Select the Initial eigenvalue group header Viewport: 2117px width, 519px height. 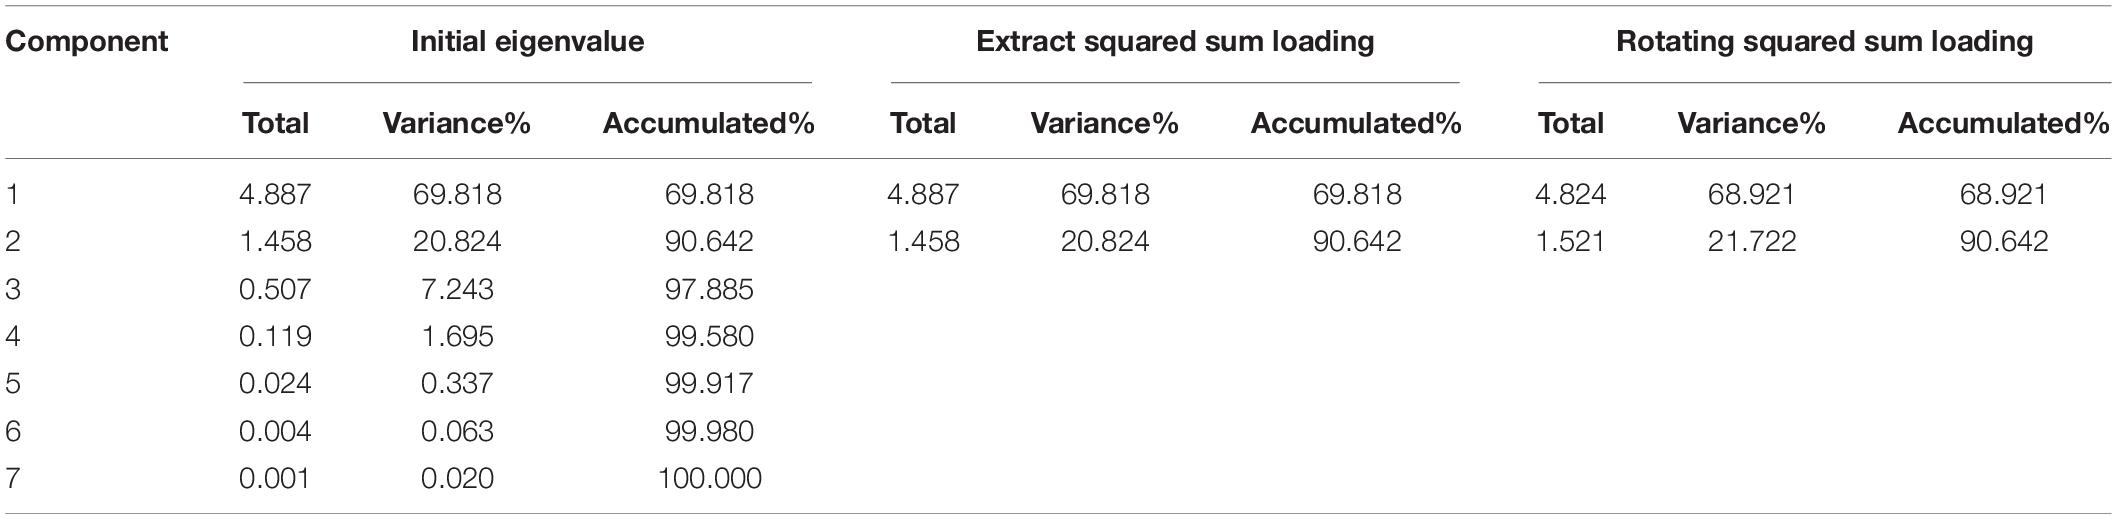(527, 41)
